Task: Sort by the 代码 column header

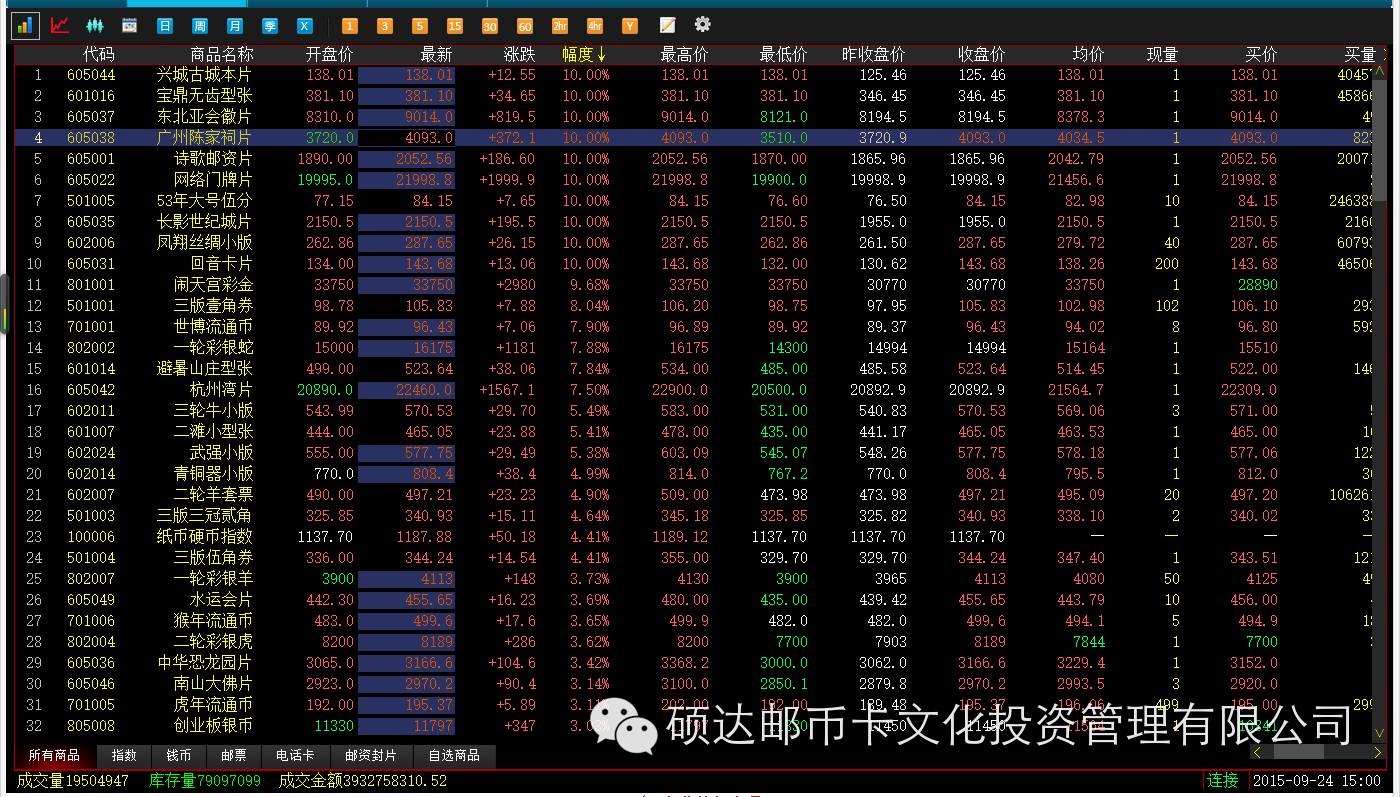Action: click(x=98, y=55)
